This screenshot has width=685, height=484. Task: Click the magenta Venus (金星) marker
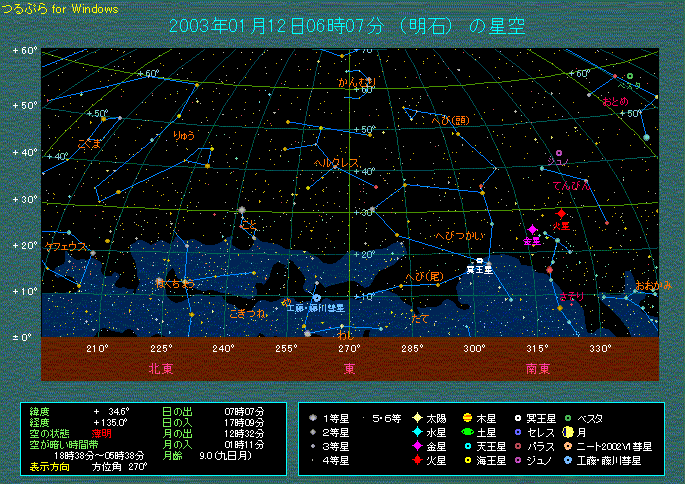(x=533, y=230)
